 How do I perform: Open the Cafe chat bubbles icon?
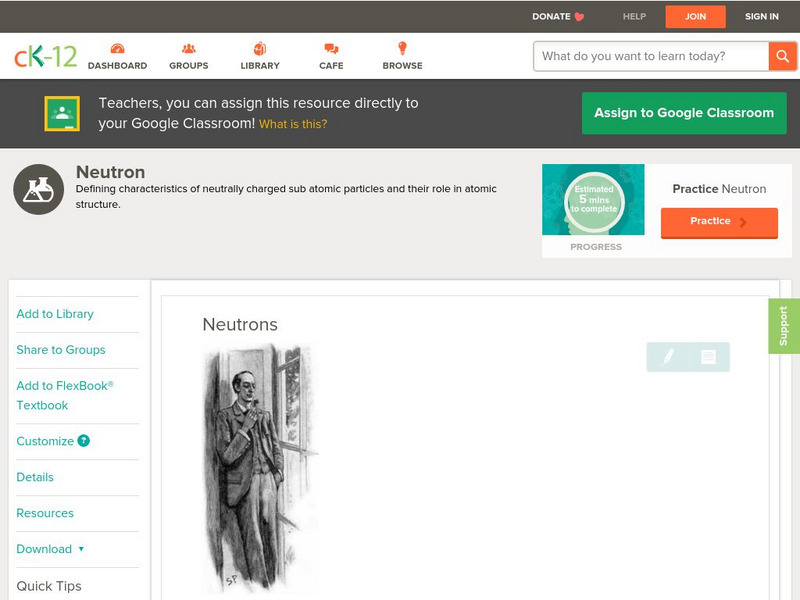[331, 49]
